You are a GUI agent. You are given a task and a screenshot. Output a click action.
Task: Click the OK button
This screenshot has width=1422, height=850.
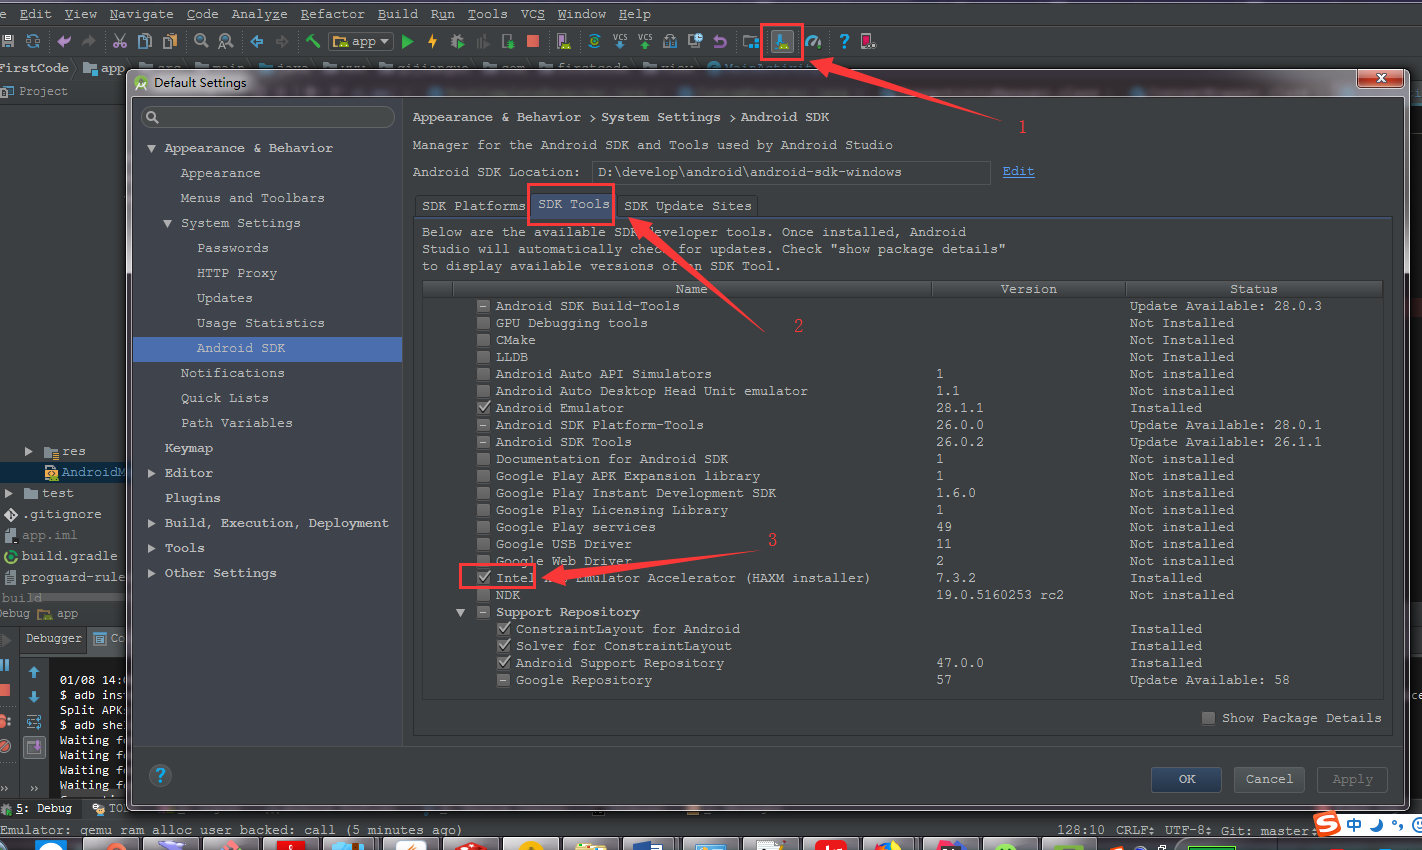pos(1187,779)
